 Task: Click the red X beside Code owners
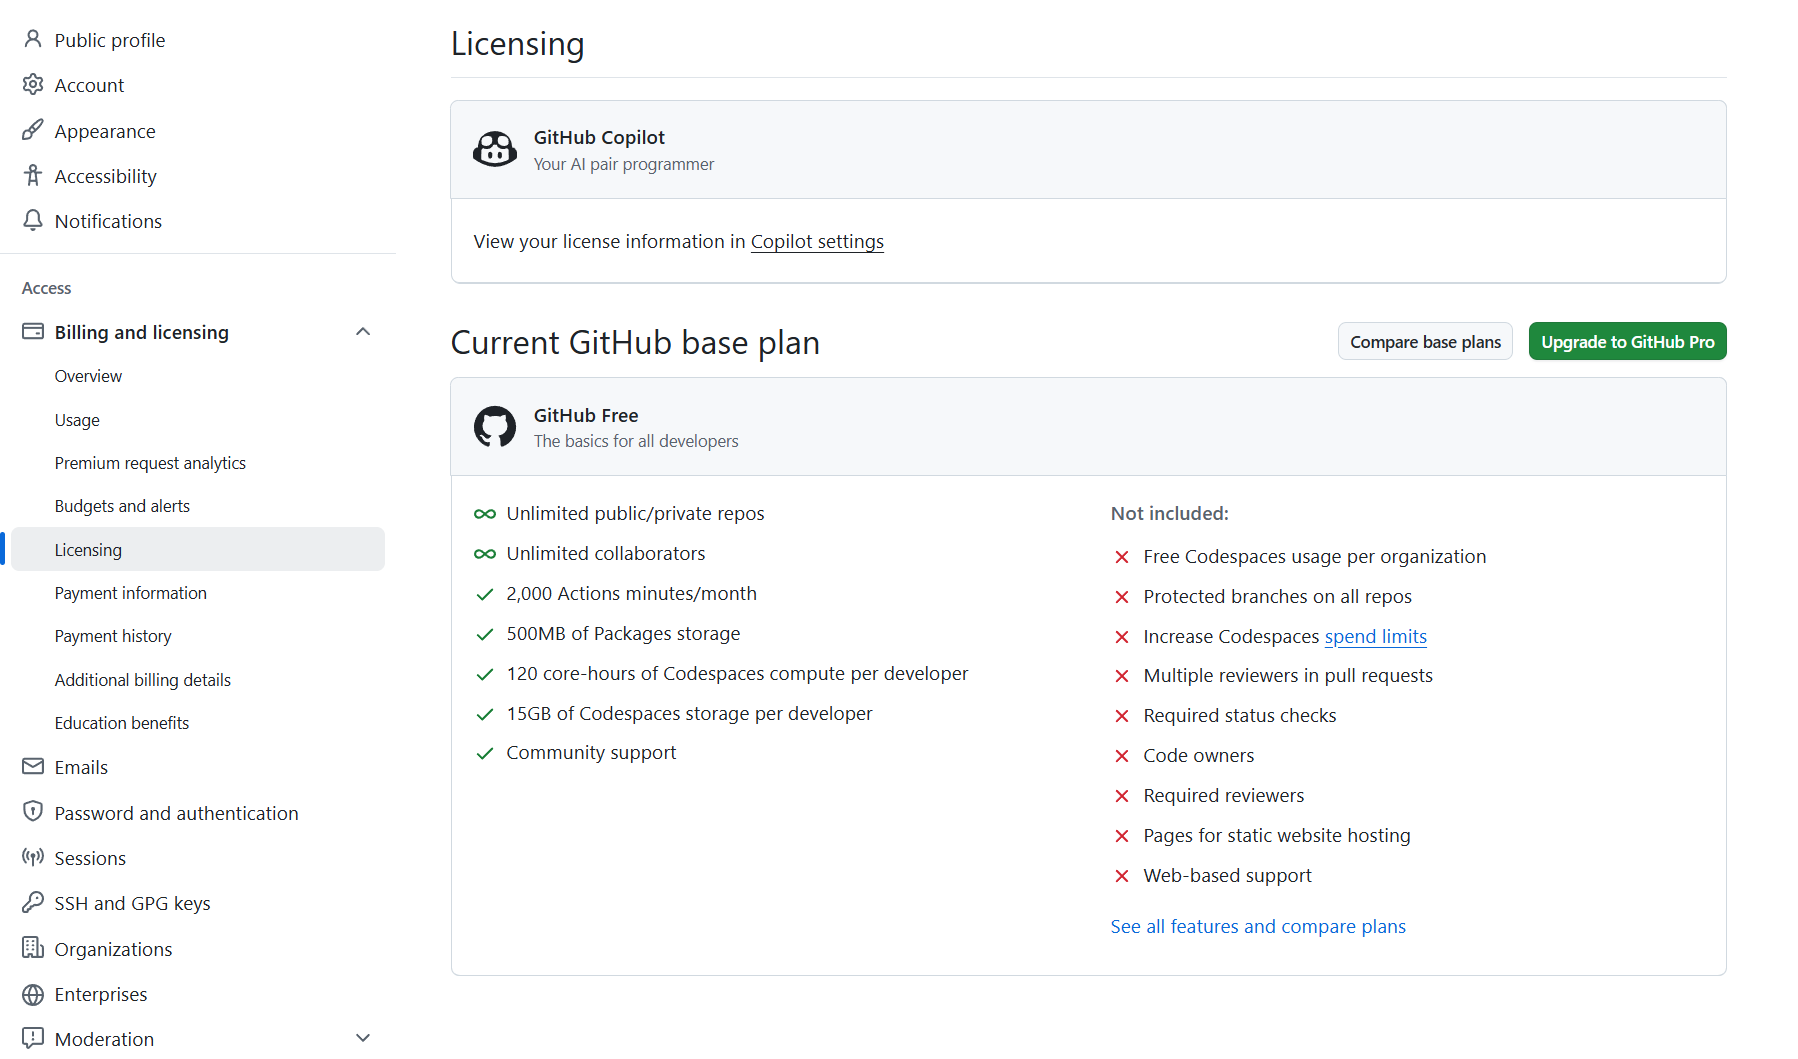[x=1122, y=756]
